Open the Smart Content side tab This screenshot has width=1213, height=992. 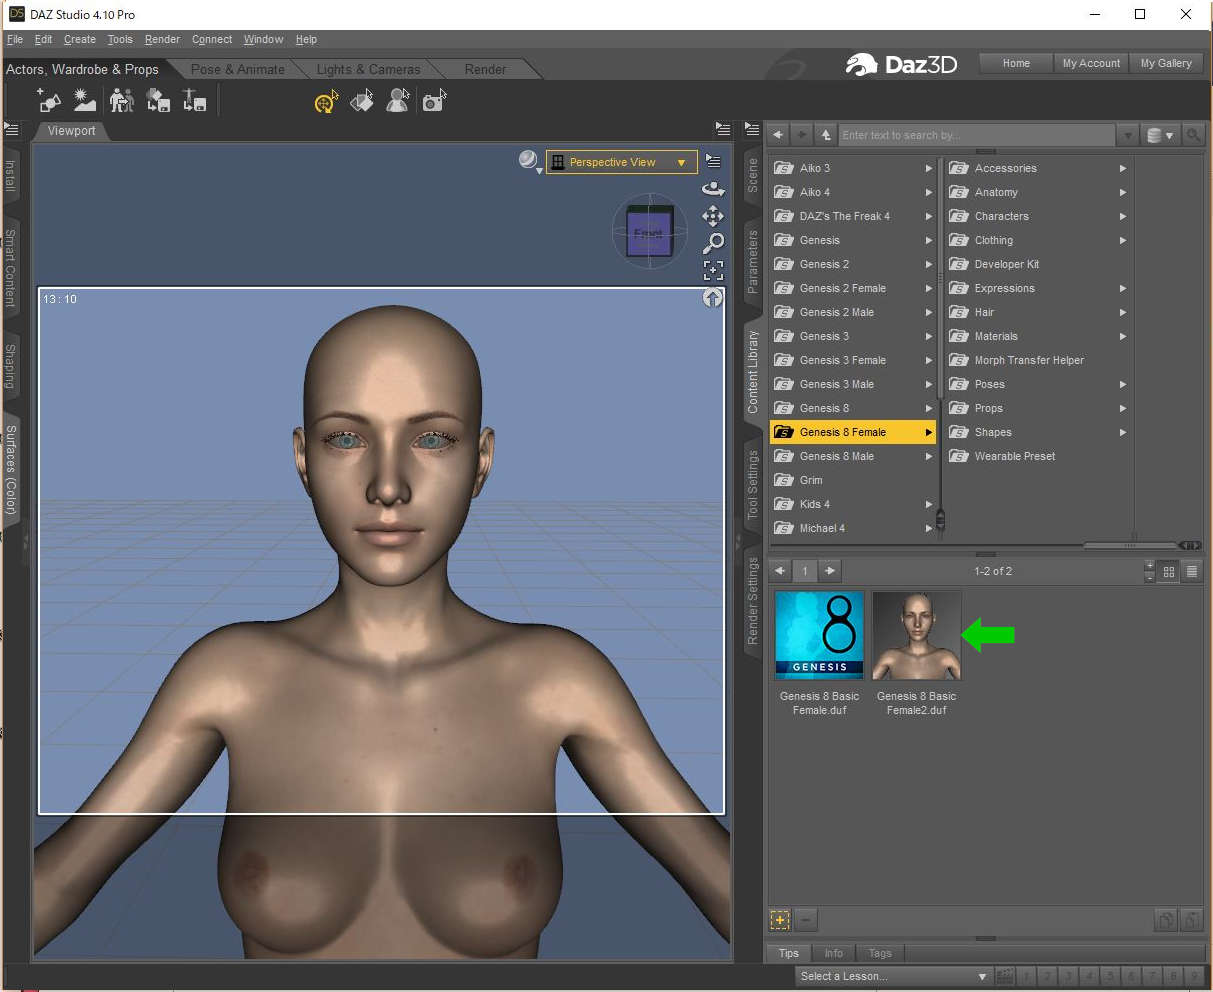coord(10,267)
